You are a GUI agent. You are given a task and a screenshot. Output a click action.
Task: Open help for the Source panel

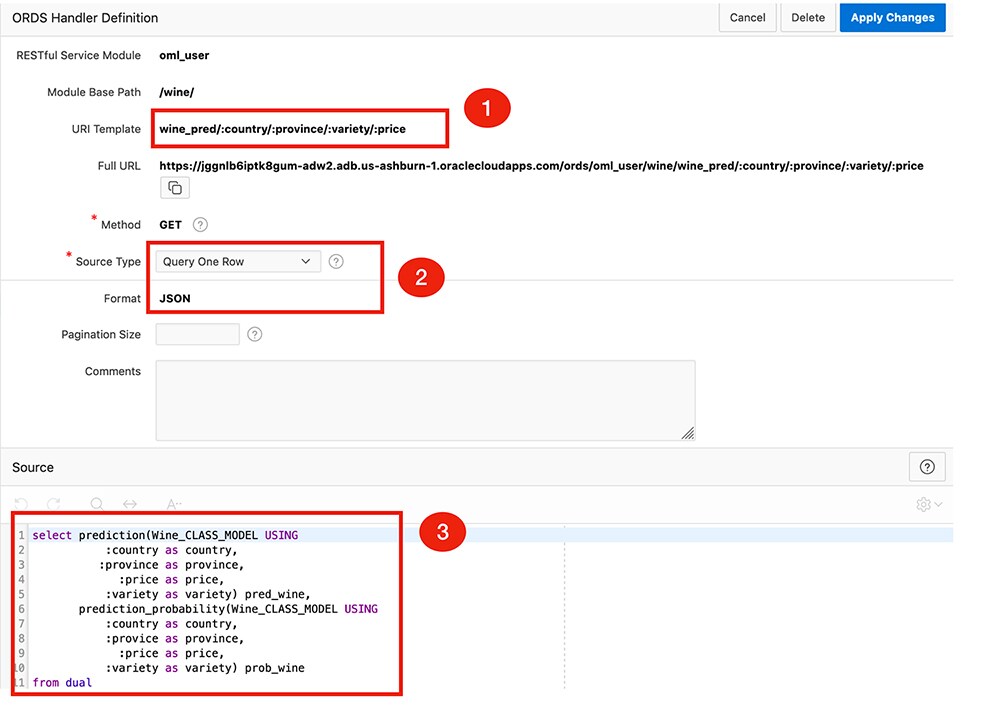click(x=927, y=466)
